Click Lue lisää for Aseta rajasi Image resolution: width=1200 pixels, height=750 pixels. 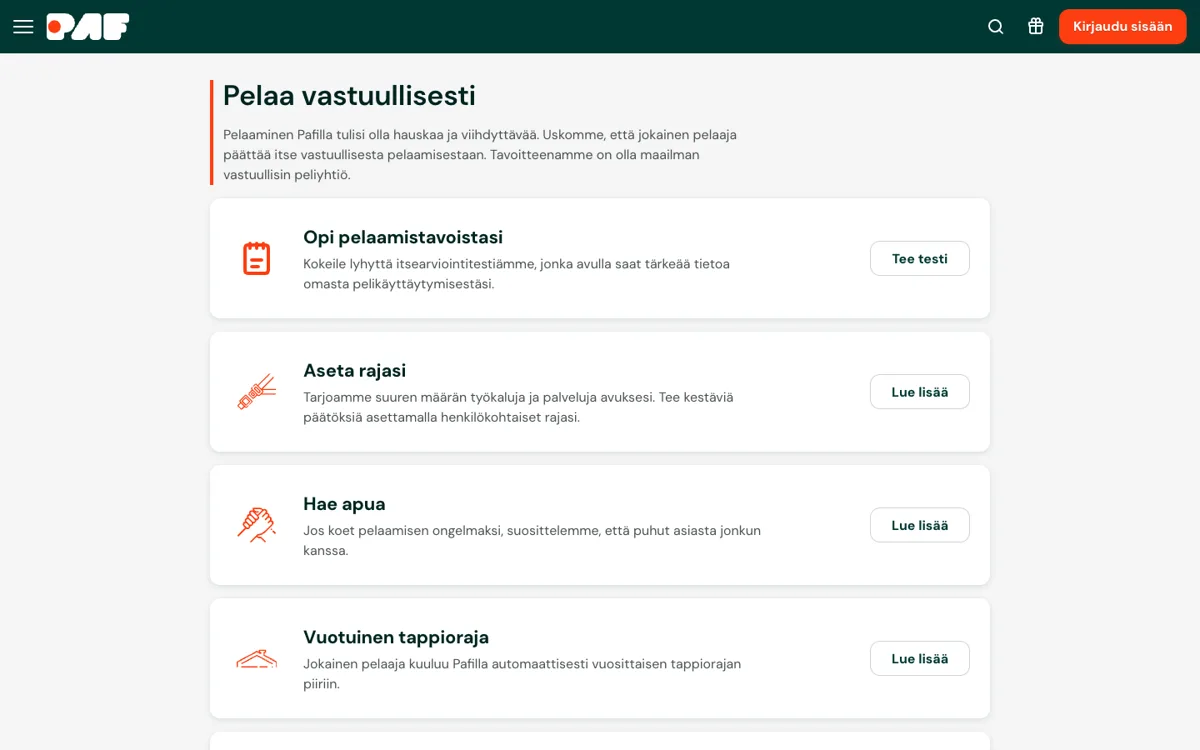coord(919,392)
